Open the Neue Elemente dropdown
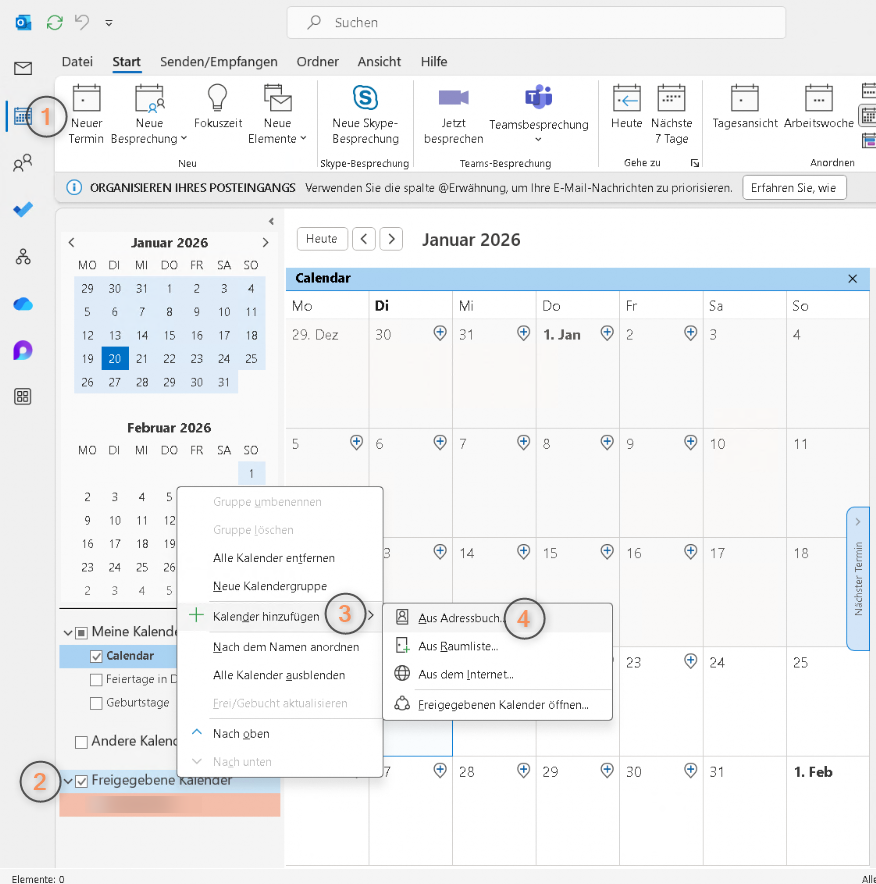 click(277, 139)
